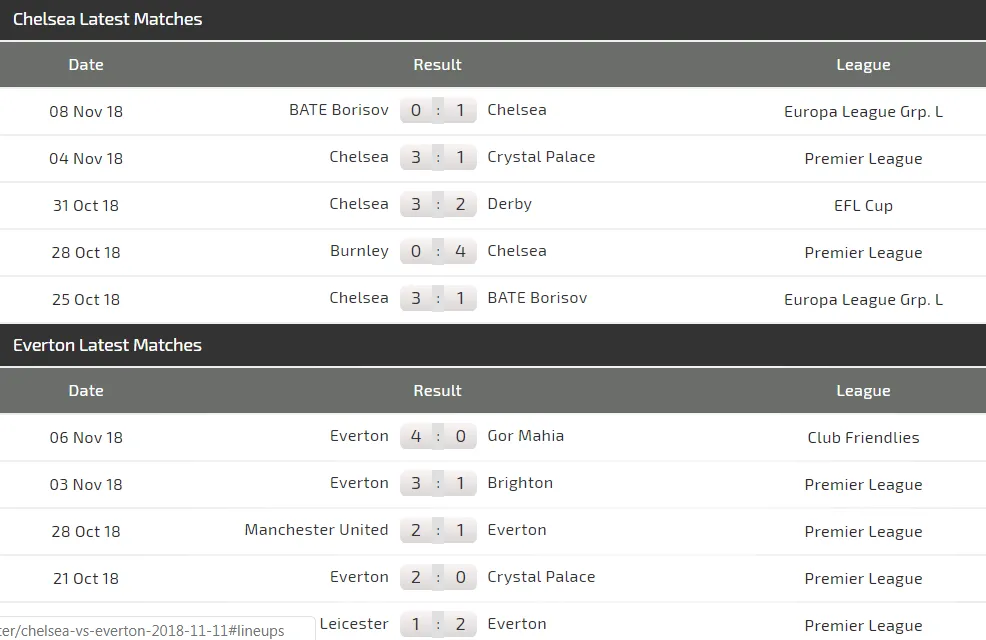The height and width of the screenshot is (640, 986).
Task: Click the Club Friendlies league link
Action: tap(863, 437)
